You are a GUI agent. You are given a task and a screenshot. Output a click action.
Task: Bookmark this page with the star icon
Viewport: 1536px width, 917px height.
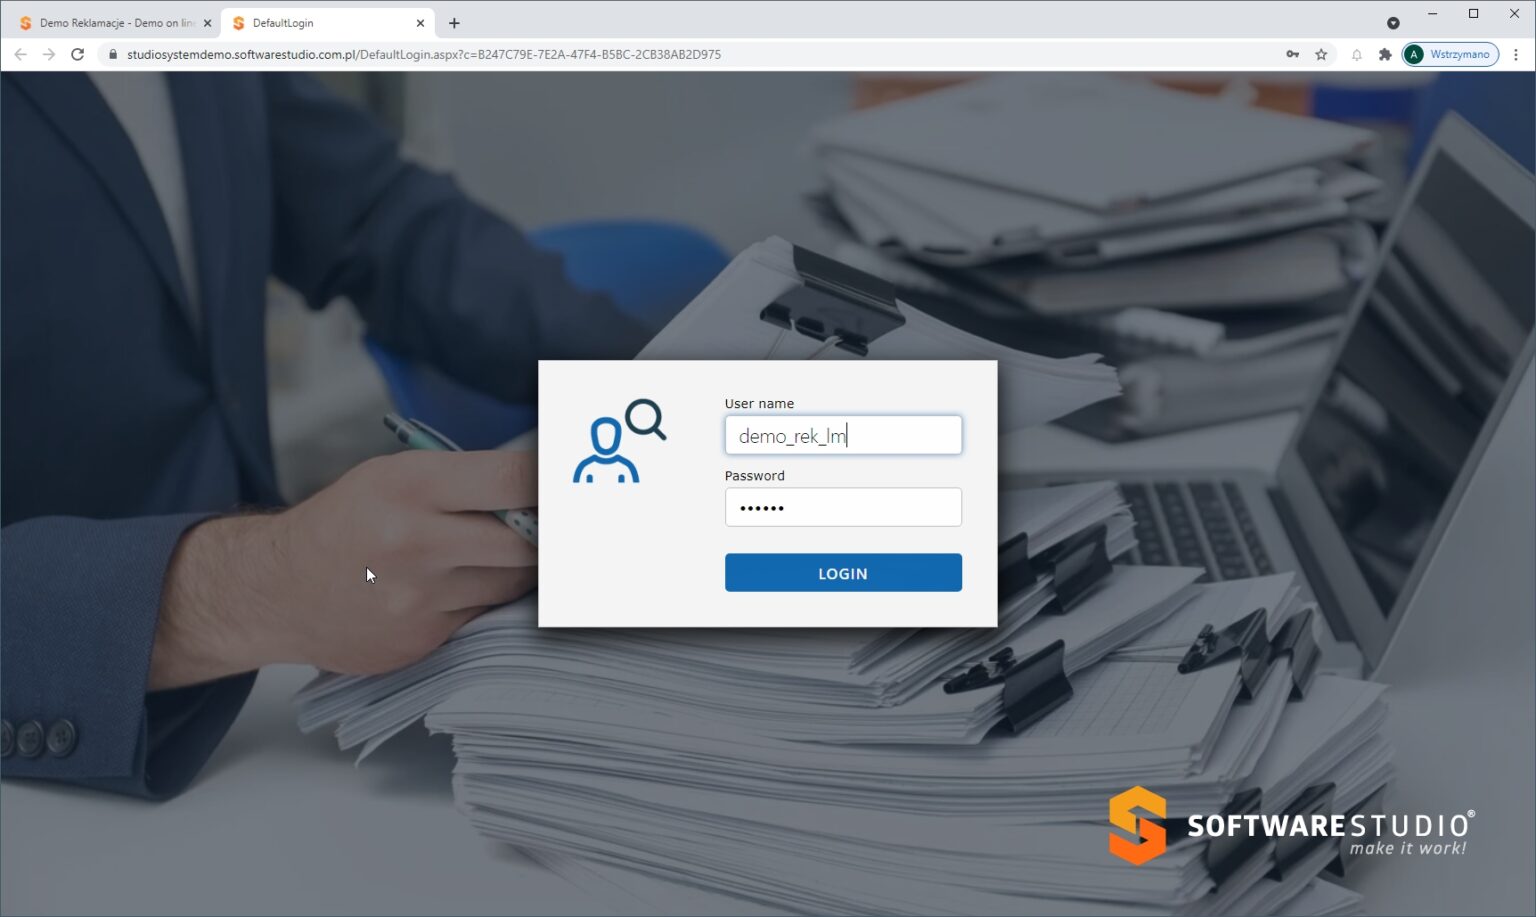coord(1321,54)
